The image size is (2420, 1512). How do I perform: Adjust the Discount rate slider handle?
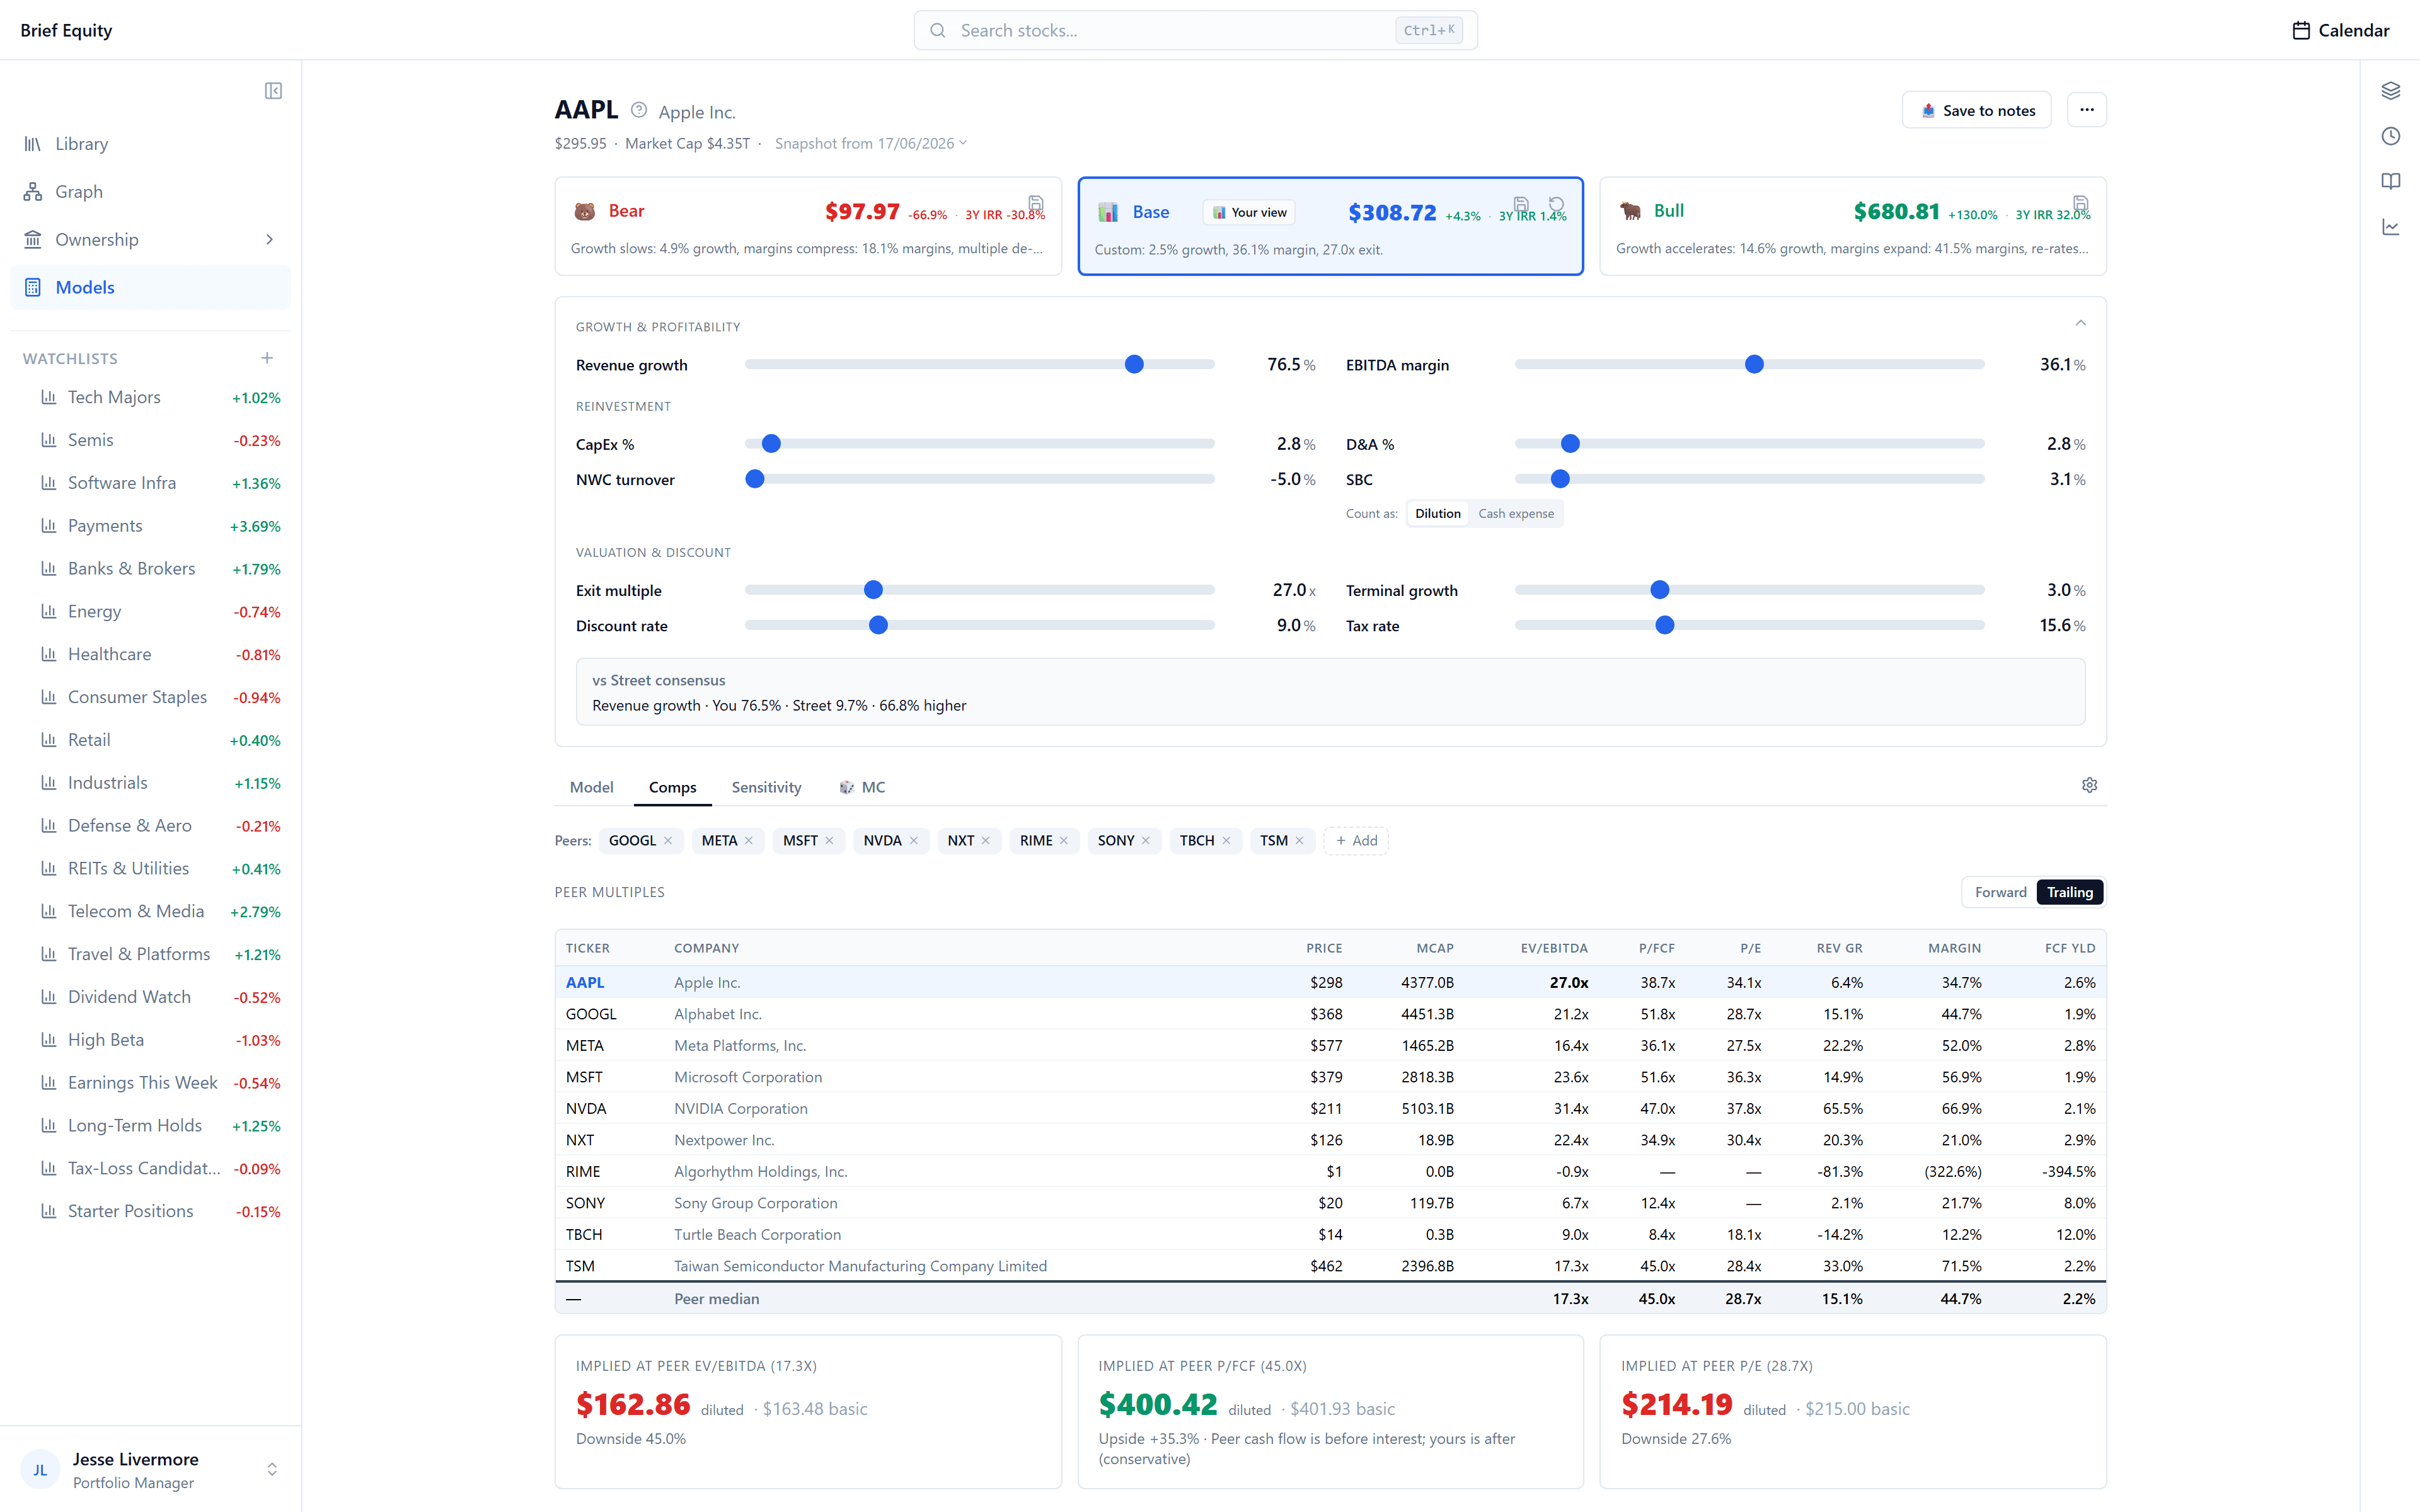(878, 626)
